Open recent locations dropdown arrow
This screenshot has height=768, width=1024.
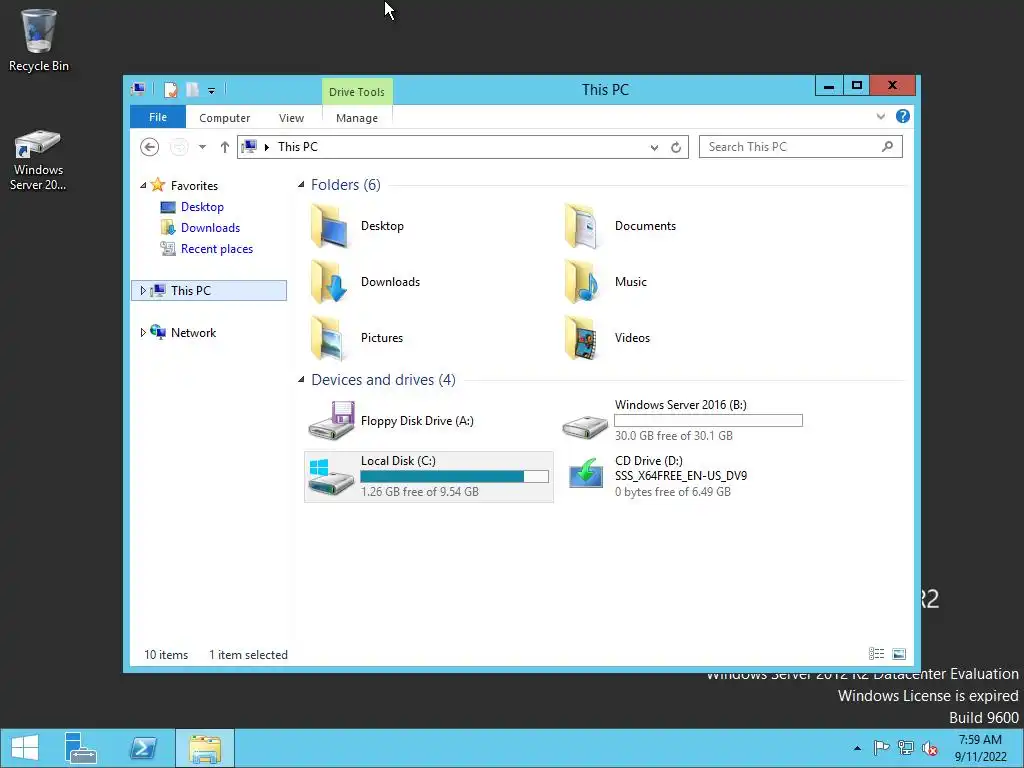tap(202, 147)
